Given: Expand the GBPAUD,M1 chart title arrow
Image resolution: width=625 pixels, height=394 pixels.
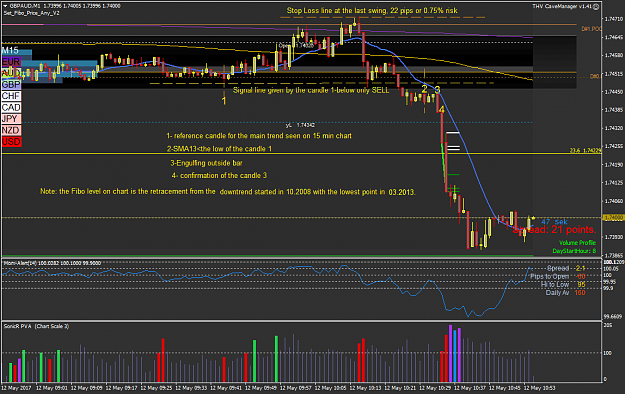Looking at the screenshot, I should (5, 6).
